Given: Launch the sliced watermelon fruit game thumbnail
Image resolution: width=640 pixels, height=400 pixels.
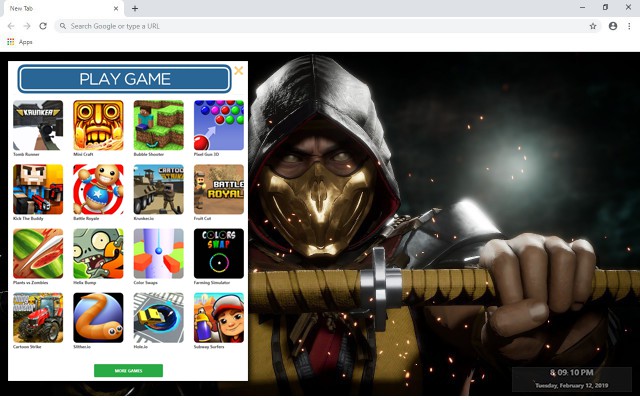Looking at the screenshot, I should pyautogui.click(x=38, y=253).
